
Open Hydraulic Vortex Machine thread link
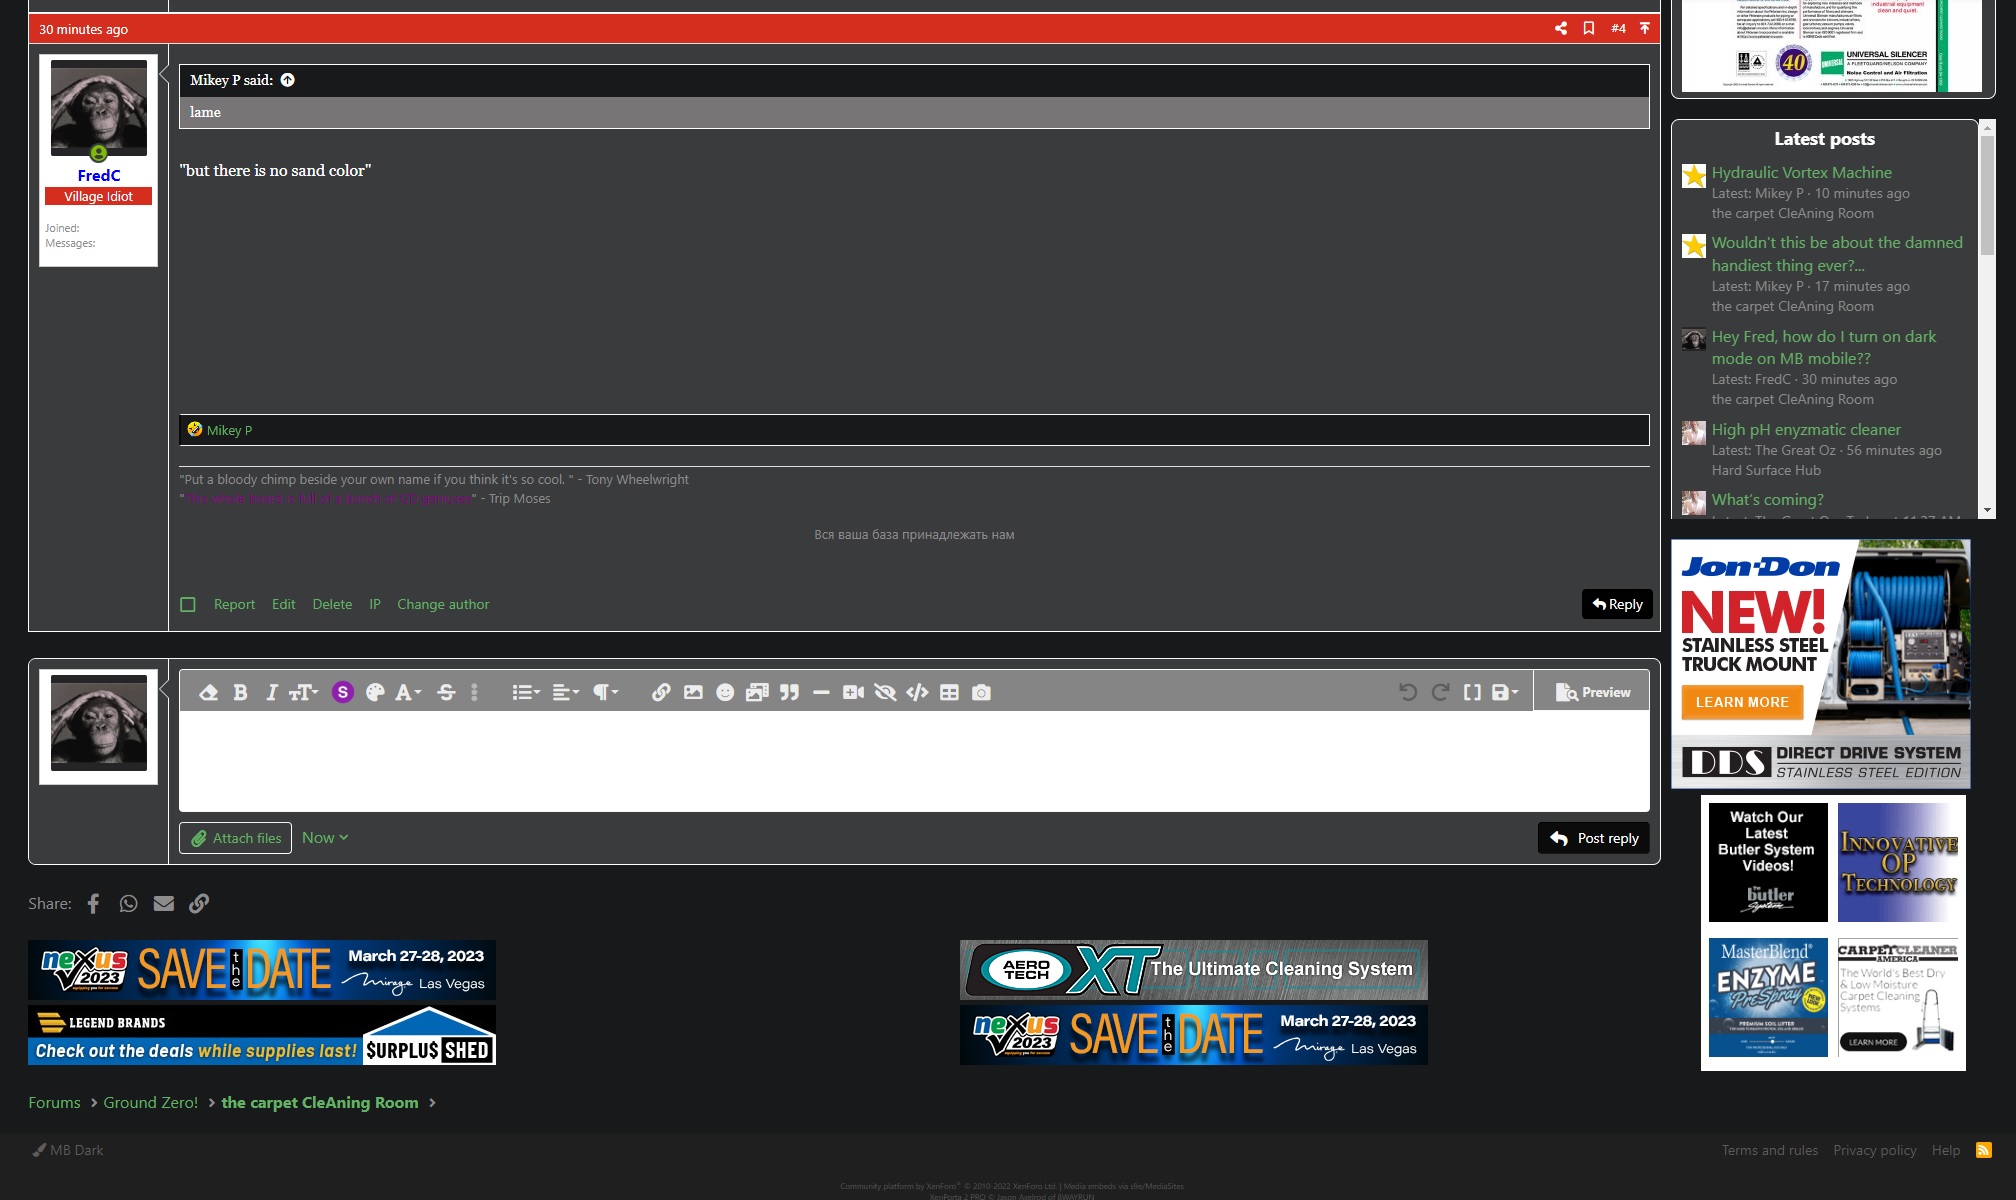[1801, 172]
